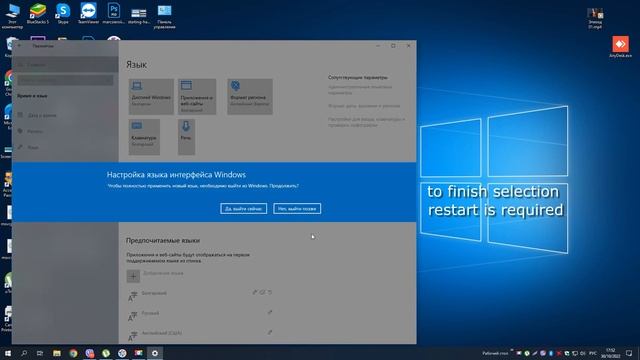Open date, time and regional formatting link
640x360 pixels.
(x=364, y=106)
